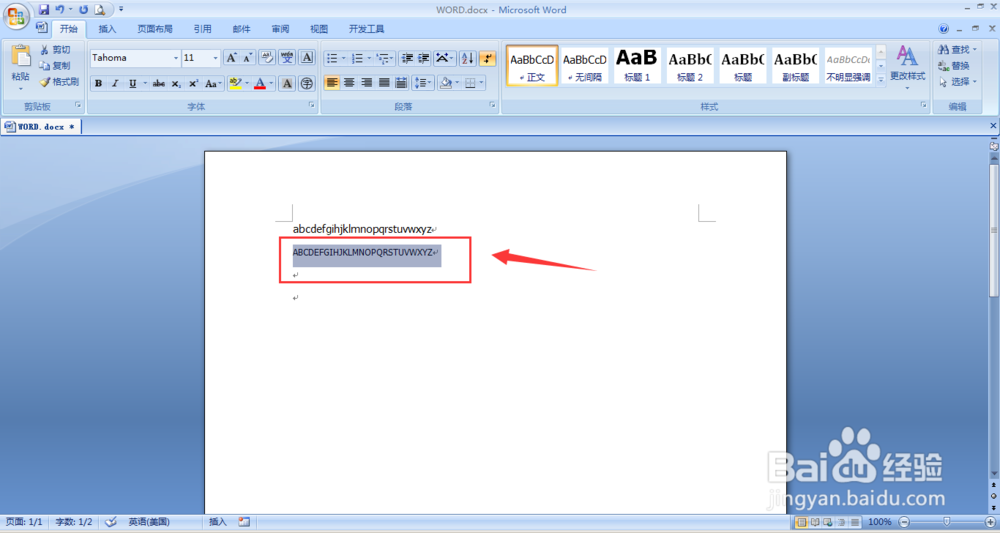Viewport: 1000px width, 533px height.
Task: Toggle distributed alignment
Action: tap(401, 83)
